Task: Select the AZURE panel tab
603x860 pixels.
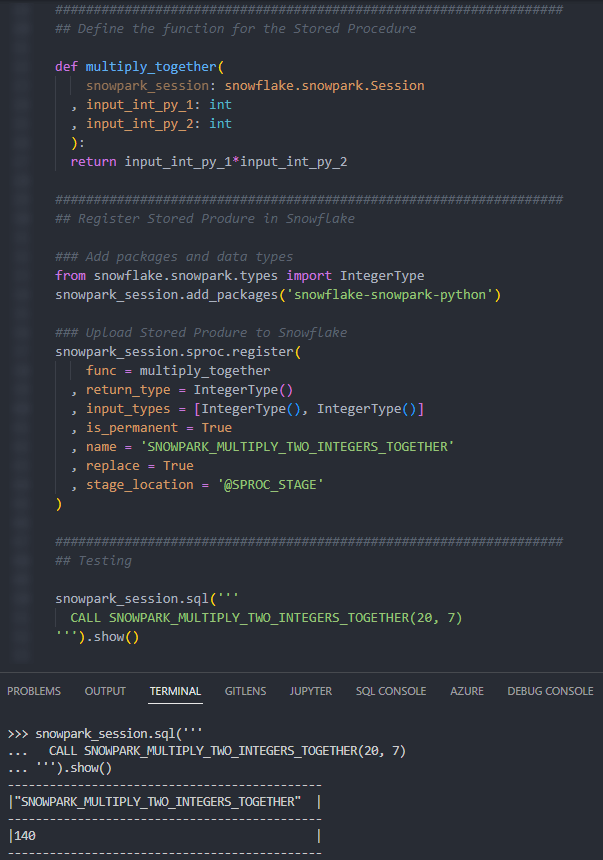Action: click(467, 691)
